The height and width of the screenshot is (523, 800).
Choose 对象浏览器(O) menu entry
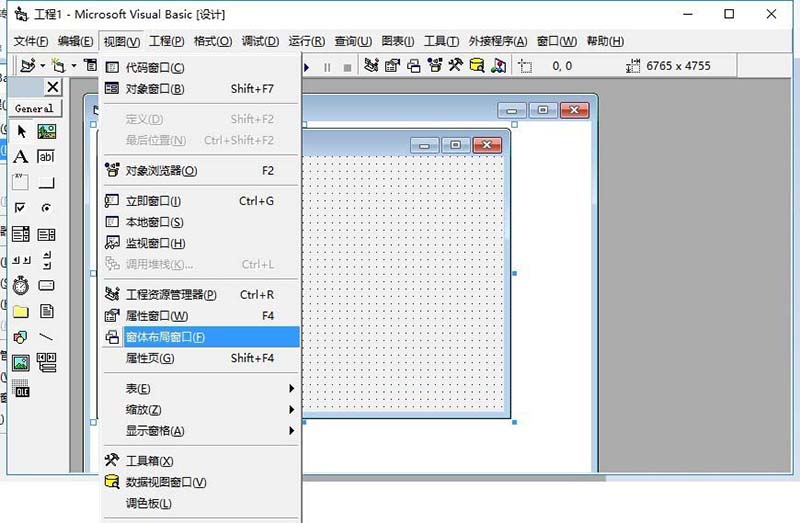pos(202,170)
